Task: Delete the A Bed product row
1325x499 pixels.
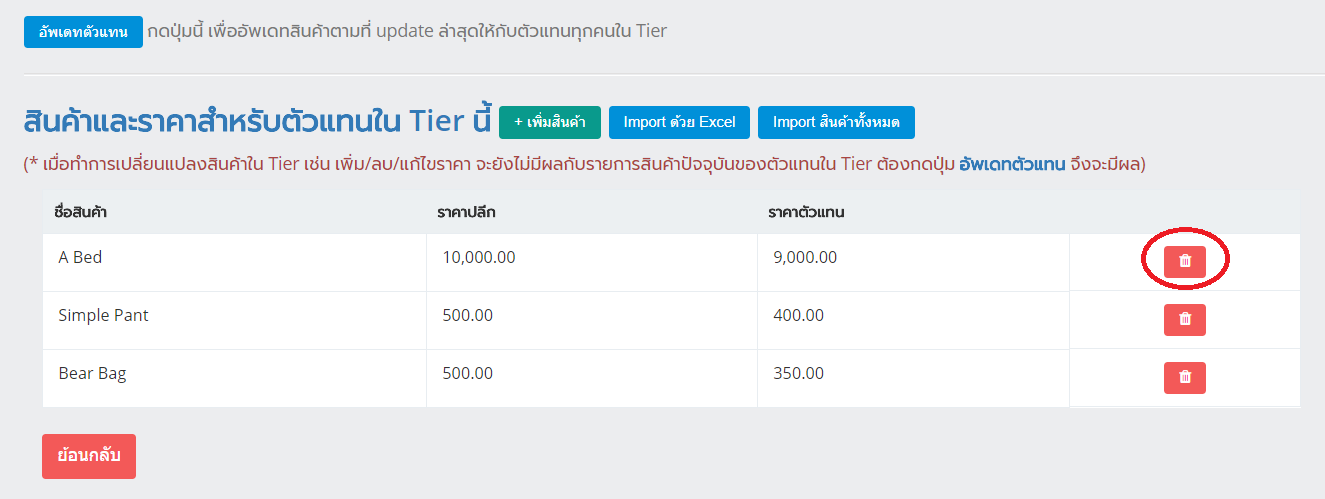Action: click(x=1184, y=261)
